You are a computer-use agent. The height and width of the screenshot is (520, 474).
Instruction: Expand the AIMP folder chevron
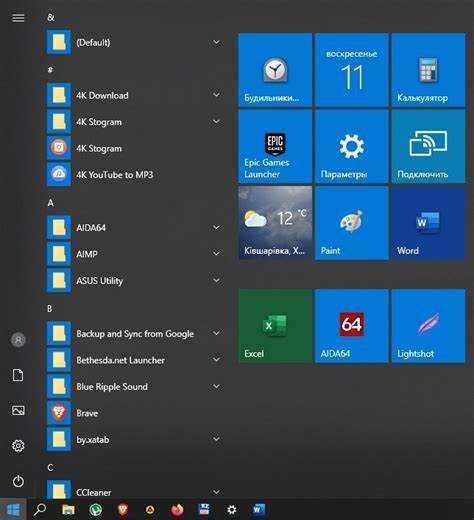(x=216, y=254)
